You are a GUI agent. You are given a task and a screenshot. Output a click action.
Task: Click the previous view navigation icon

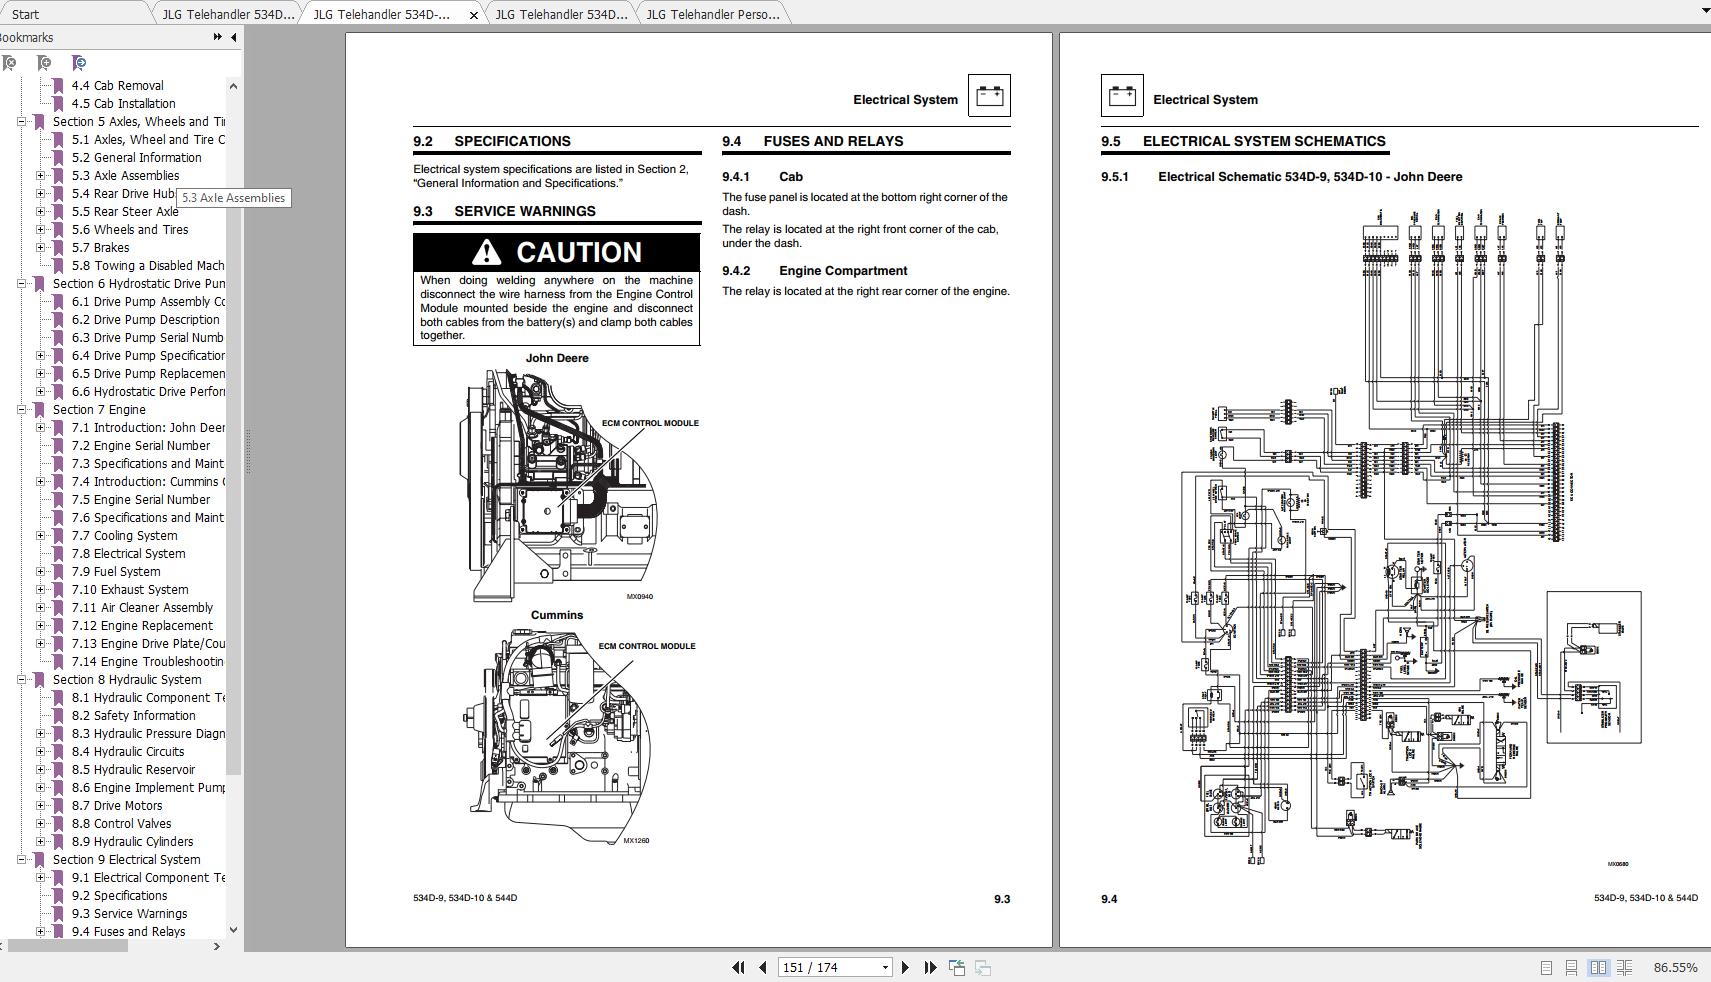(957, 967)
